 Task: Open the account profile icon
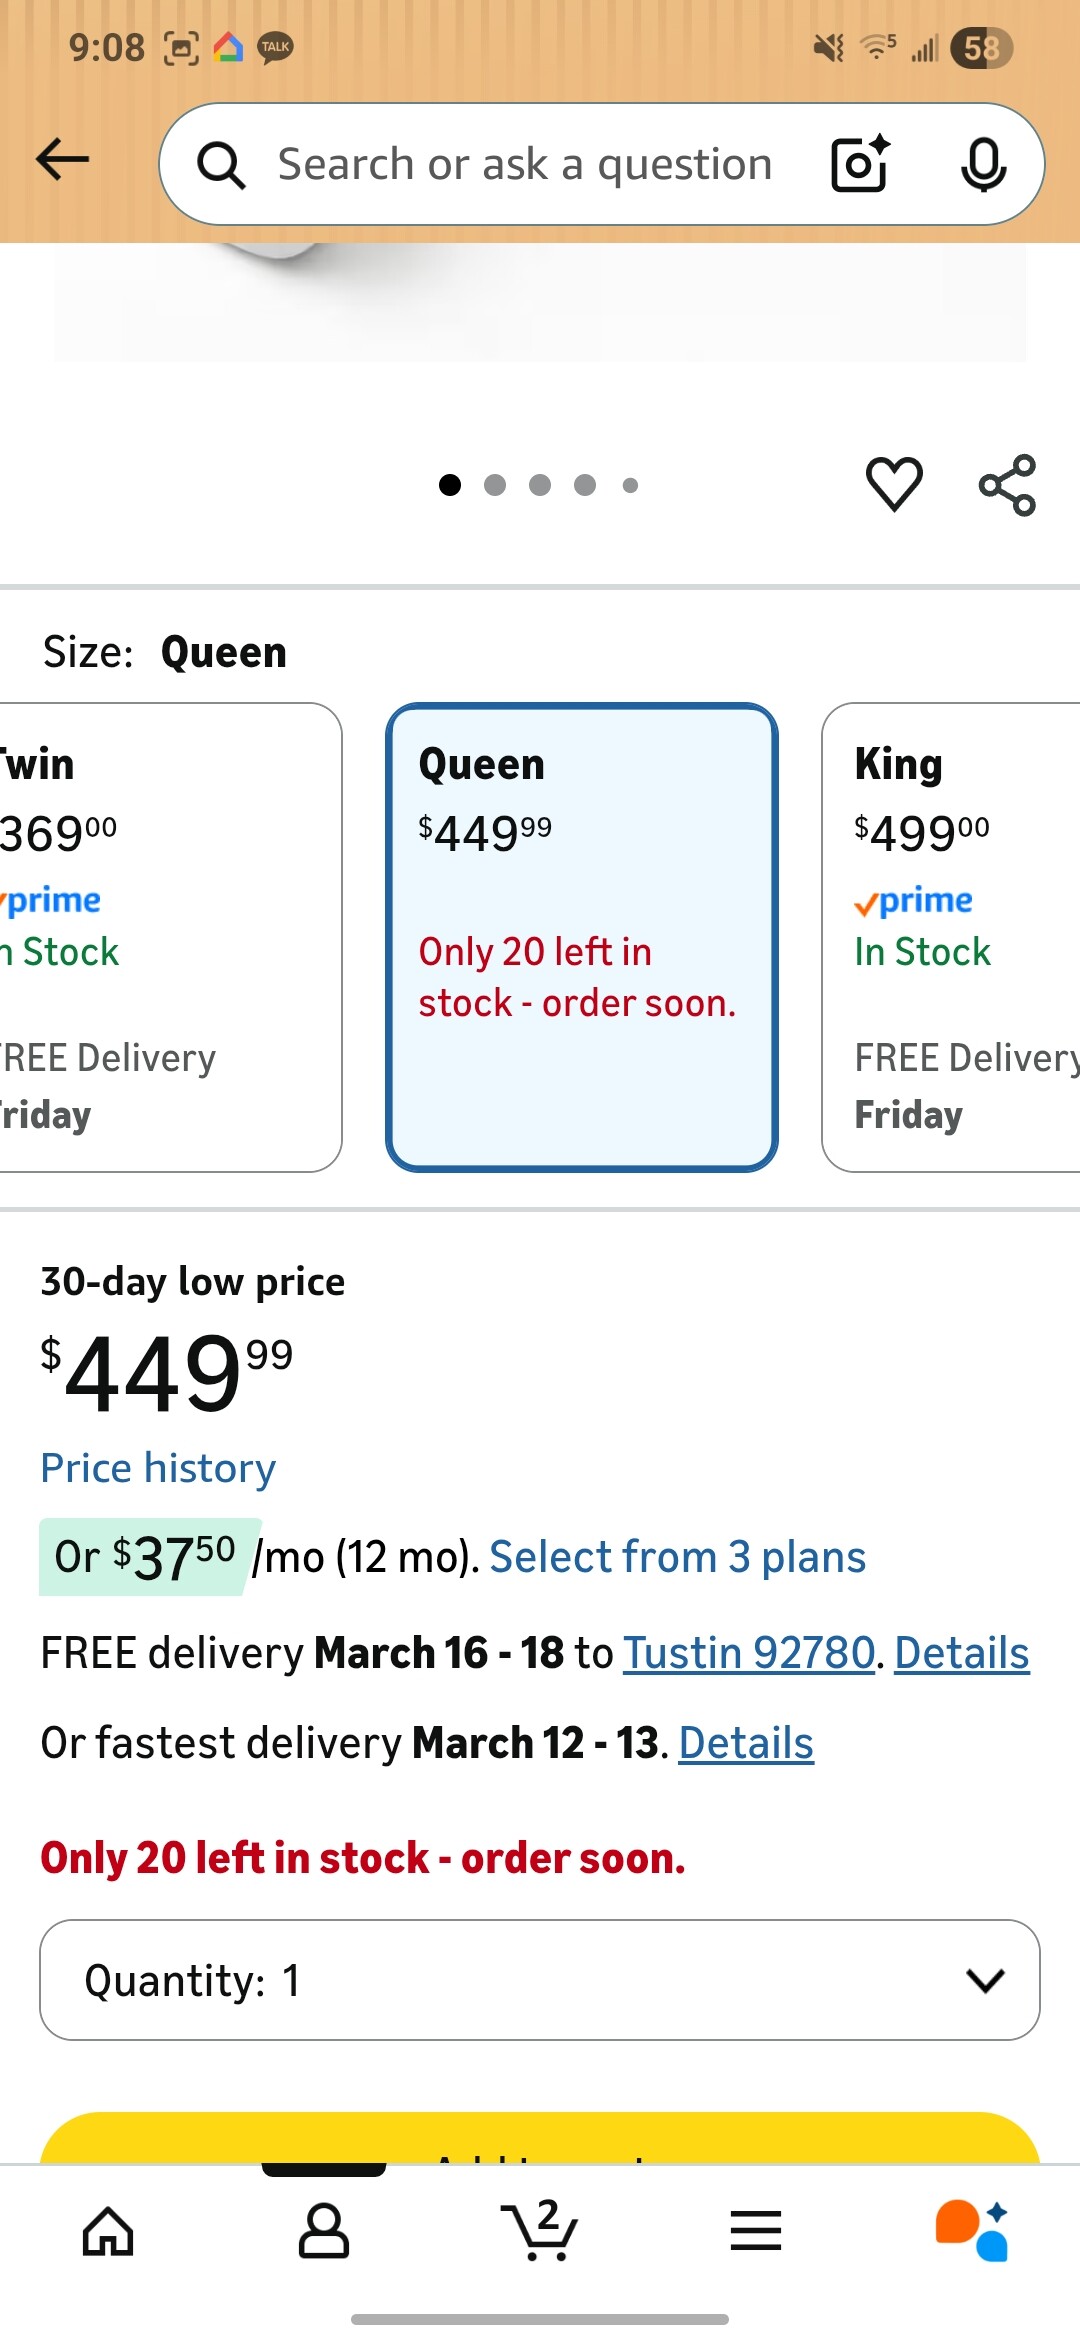324,2232
